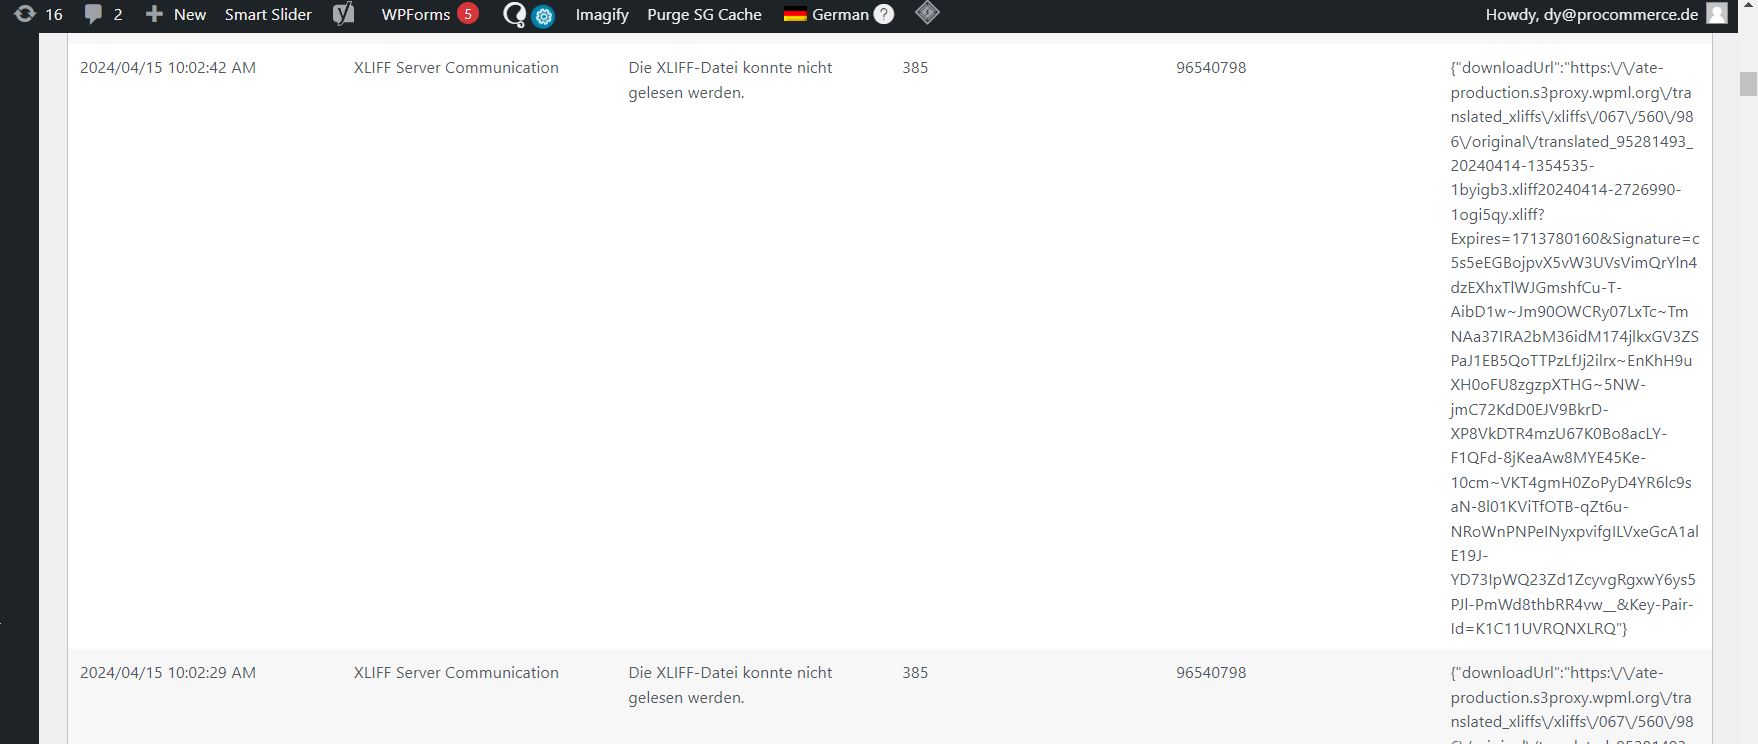This screenshot has width=1758, height=744.
Task: Open the Smart Slider menu
Action: pyautogui.click(x=268, y=14)
